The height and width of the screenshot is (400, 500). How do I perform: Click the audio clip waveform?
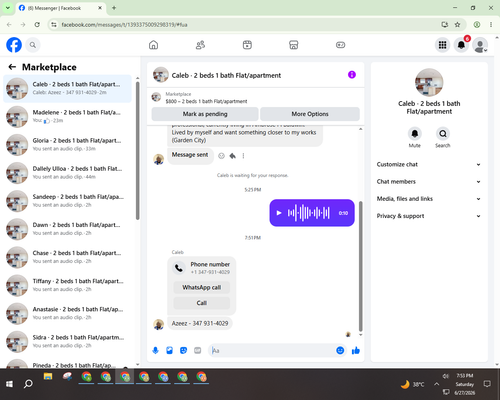[309, 213]
